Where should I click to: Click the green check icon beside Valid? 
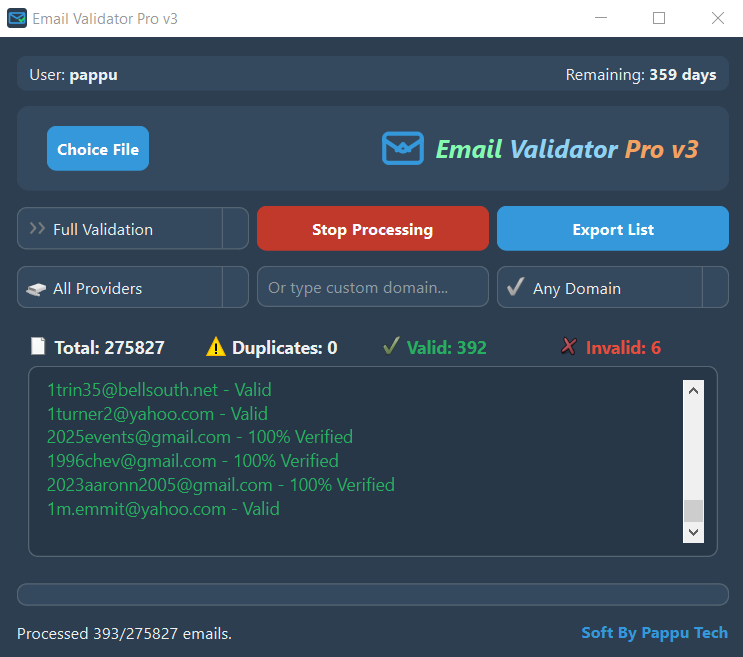[x=391, y=347]
